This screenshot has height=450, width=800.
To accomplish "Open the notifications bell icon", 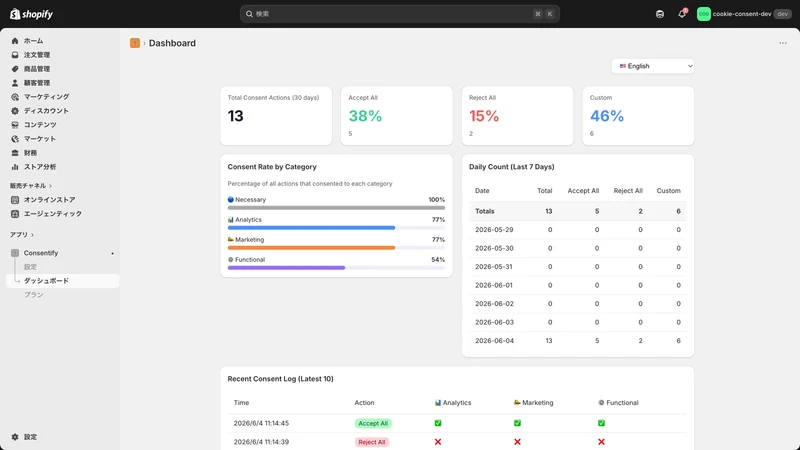I will coord(682,14).
